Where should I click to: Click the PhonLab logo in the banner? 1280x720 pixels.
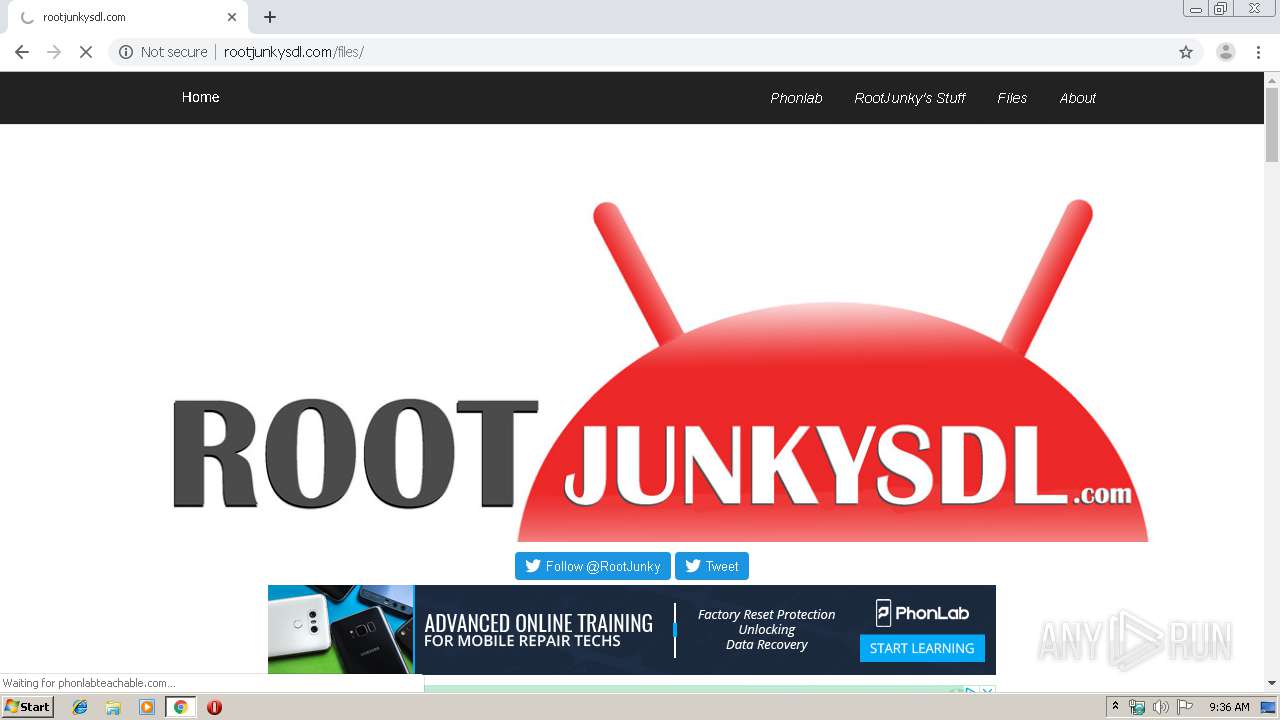(922, 613)
